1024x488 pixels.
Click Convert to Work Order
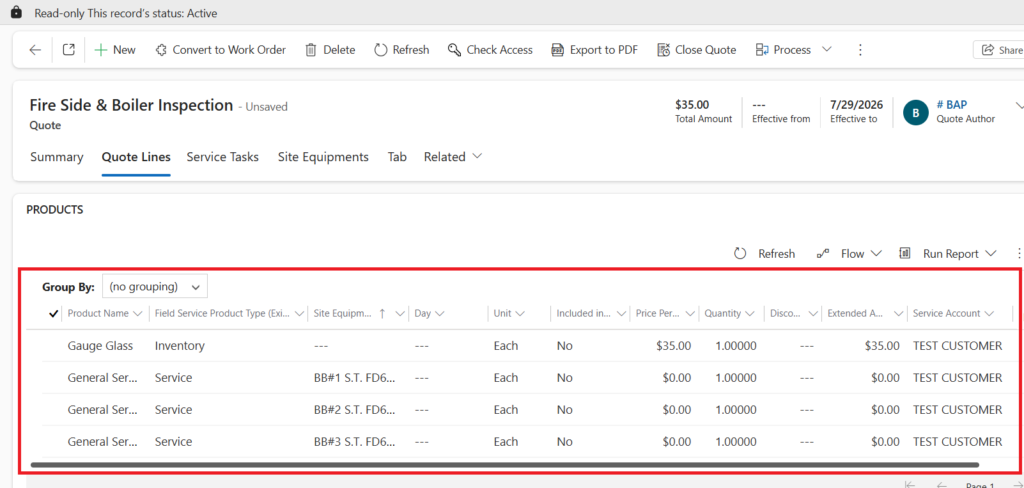(221, 50)
